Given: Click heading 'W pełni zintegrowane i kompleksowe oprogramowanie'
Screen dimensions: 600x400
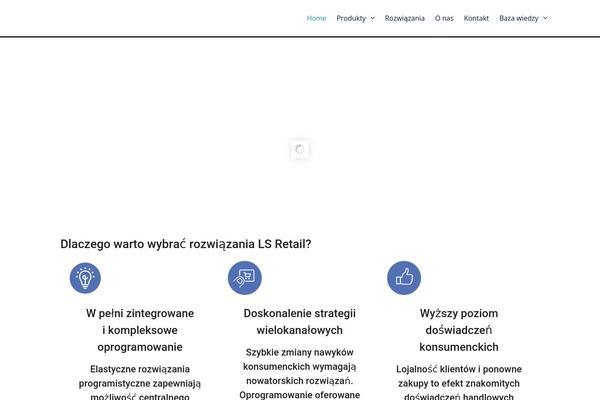Looking at the screenshot, I should [140, 330].
